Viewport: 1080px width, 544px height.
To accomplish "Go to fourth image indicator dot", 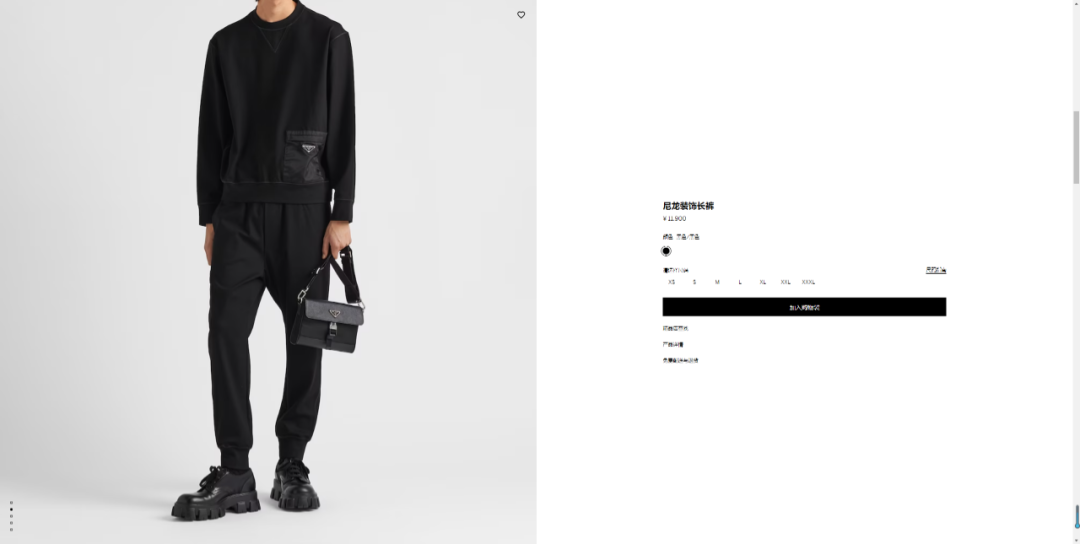I will point(11,523).
